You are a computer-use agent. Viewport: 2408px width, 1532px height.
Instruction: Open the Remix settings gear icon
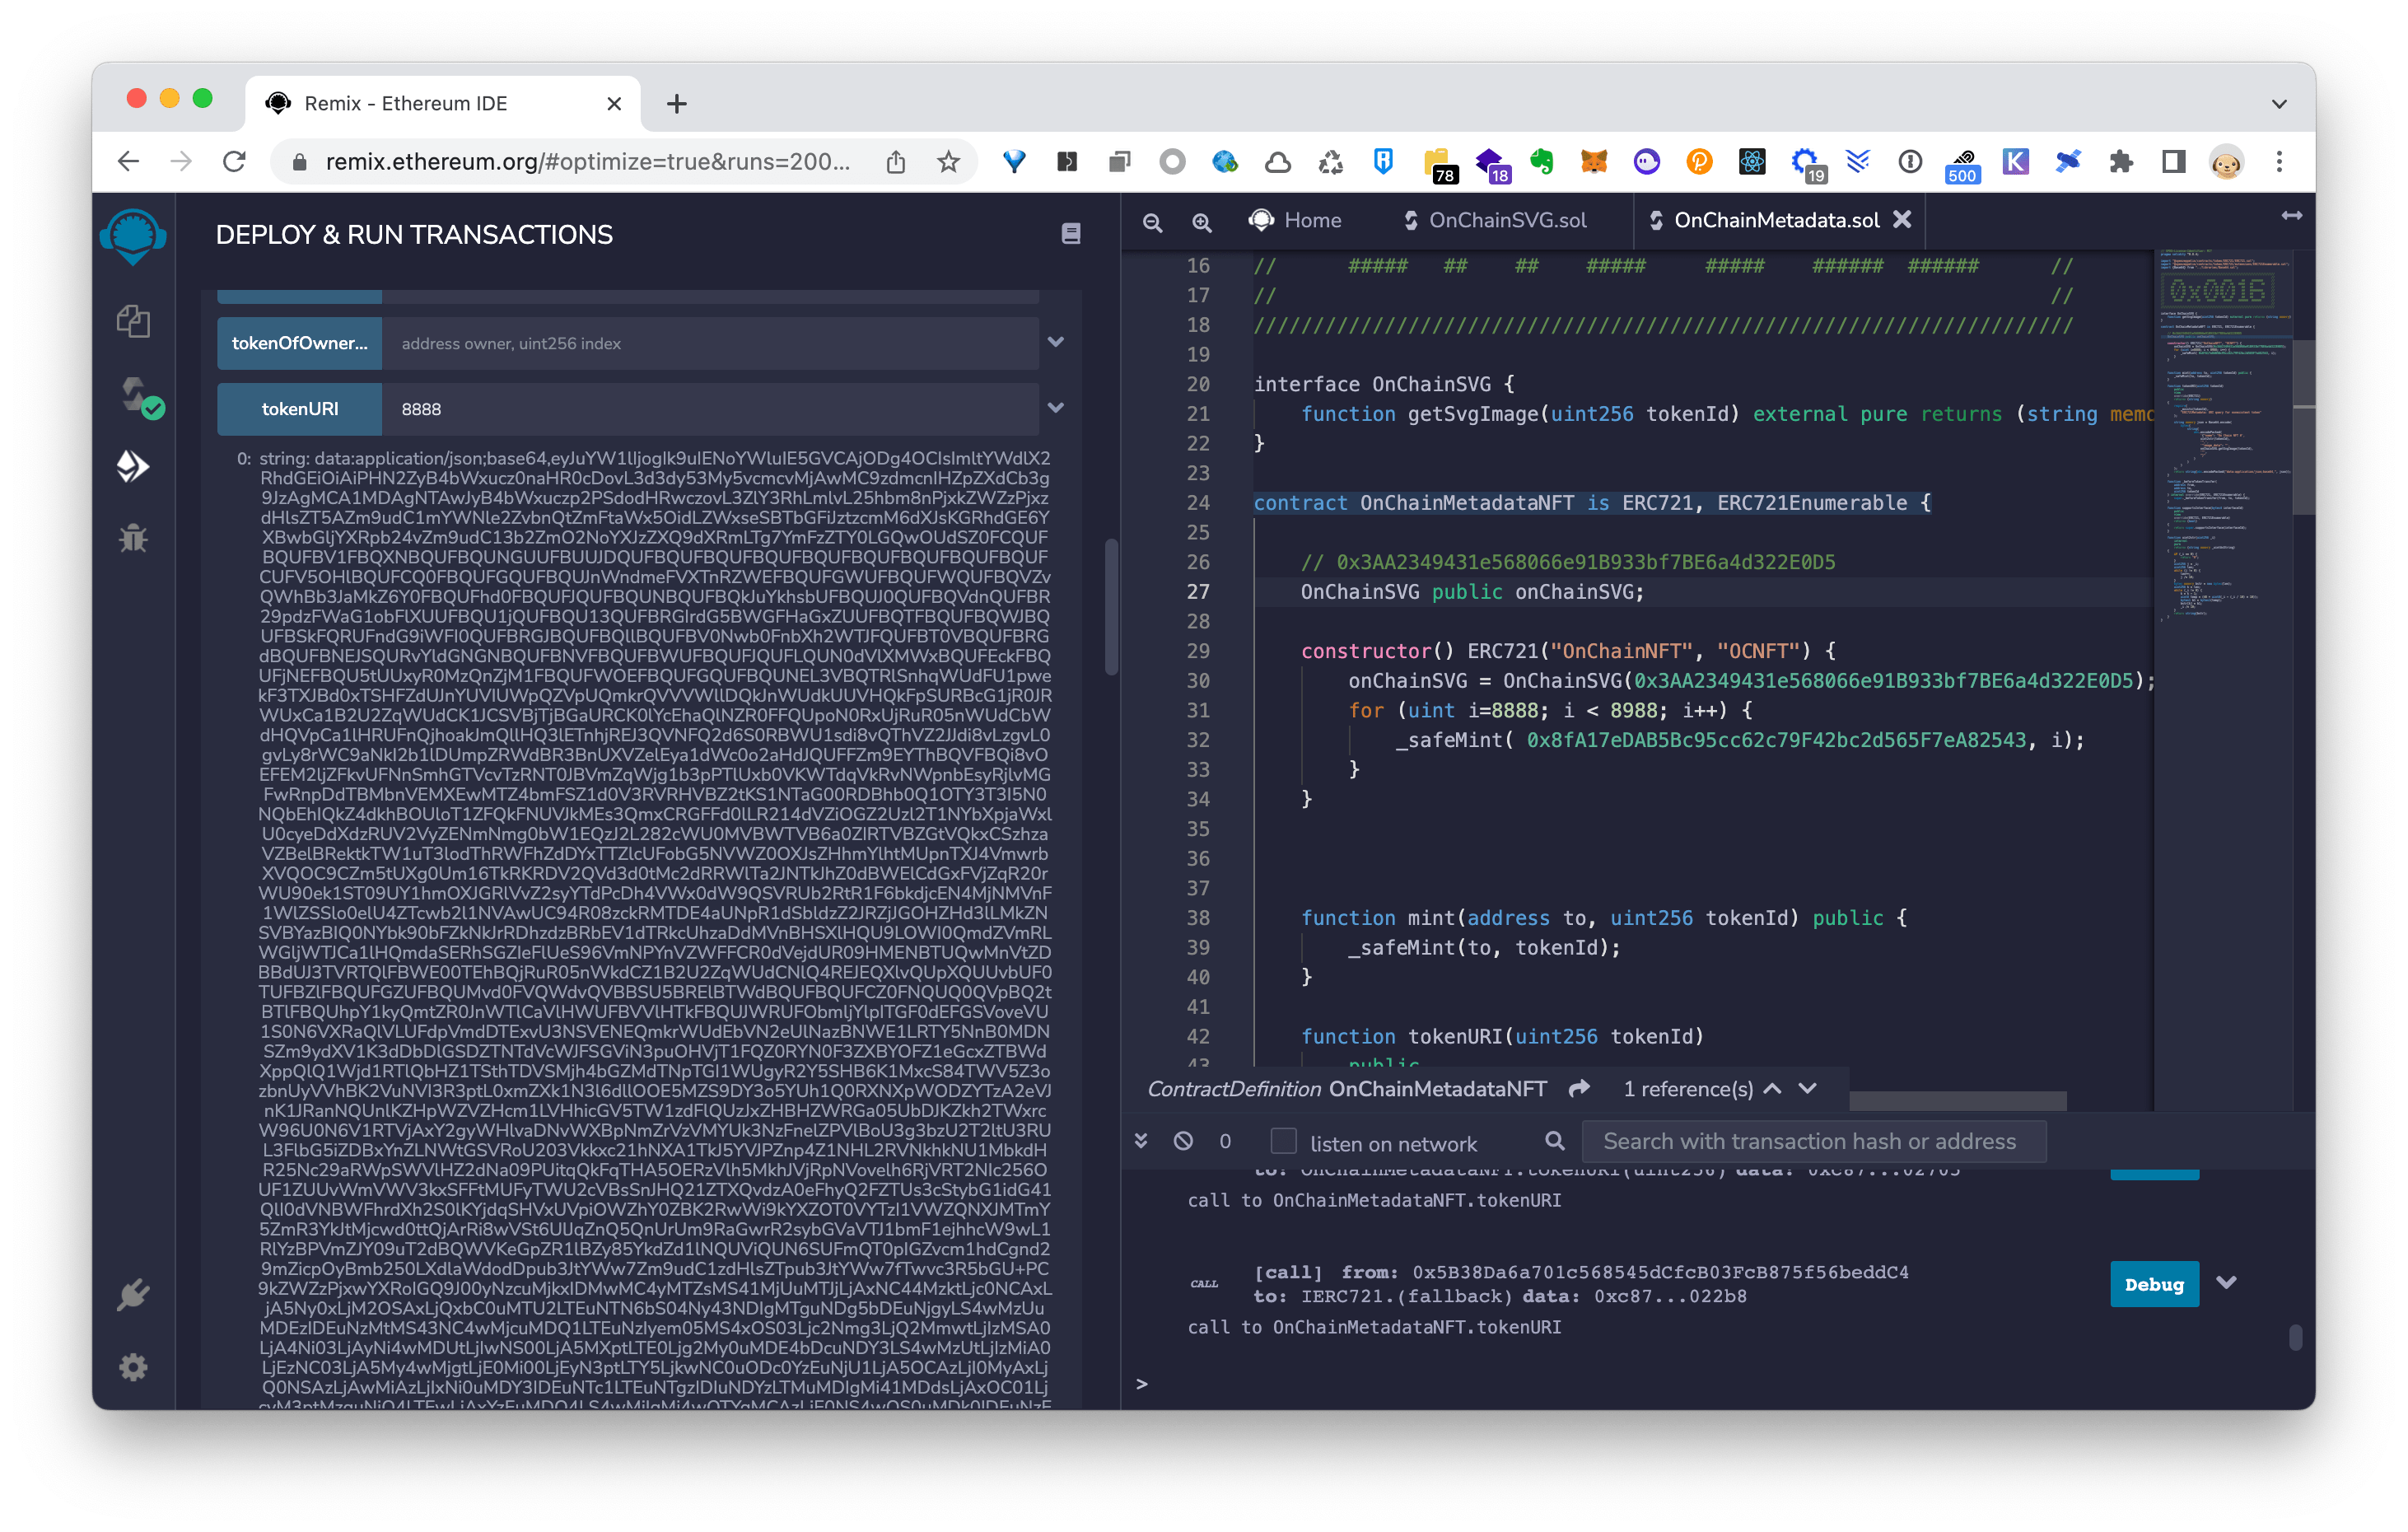click(x=133, y=1367)
